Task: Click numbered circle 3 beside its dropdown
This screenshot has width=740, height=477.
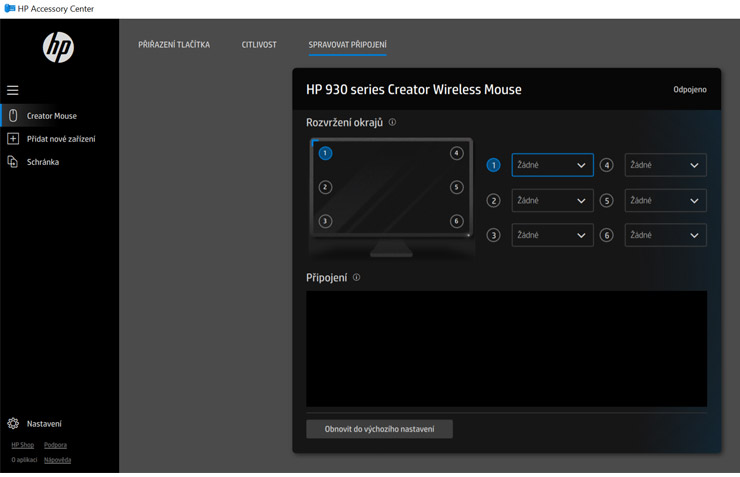Action: 494,235
